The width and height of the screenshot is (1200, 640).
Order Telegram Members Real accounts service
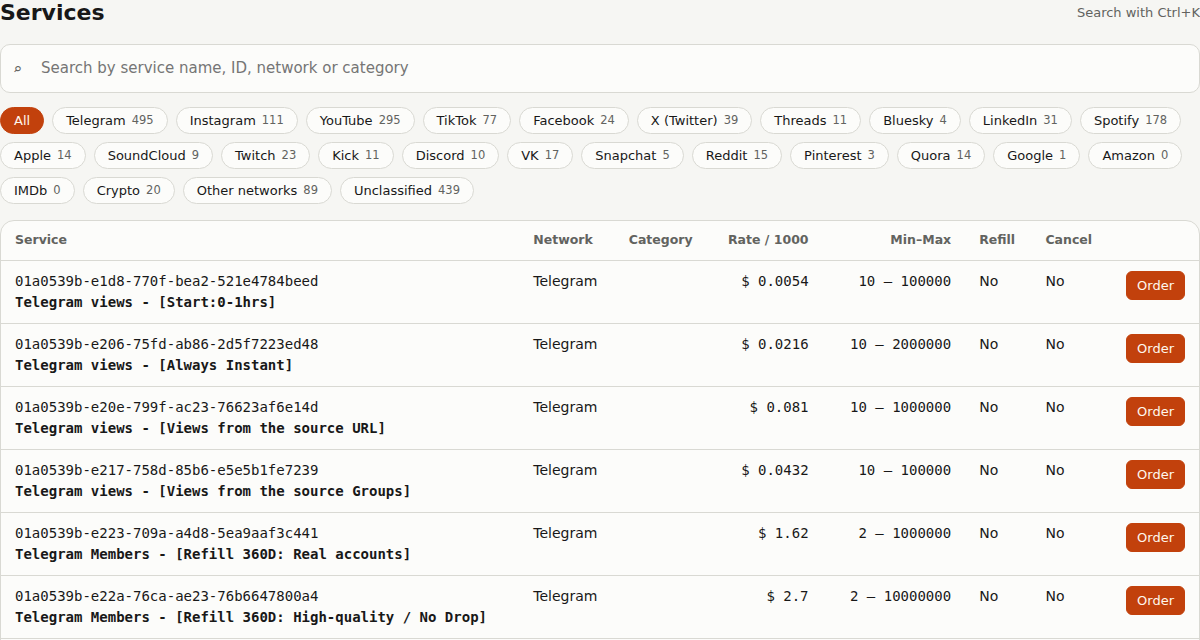tap(1155, 538)
